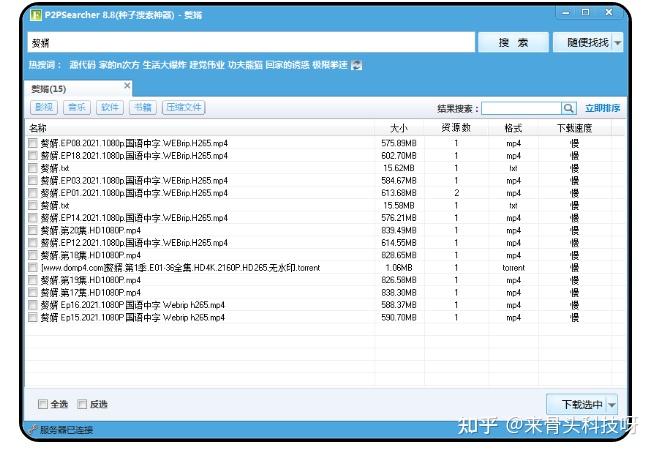Open the 下载选中 dropdown arrow
Viewport: 655px width, 454px height.
(612, 404)
